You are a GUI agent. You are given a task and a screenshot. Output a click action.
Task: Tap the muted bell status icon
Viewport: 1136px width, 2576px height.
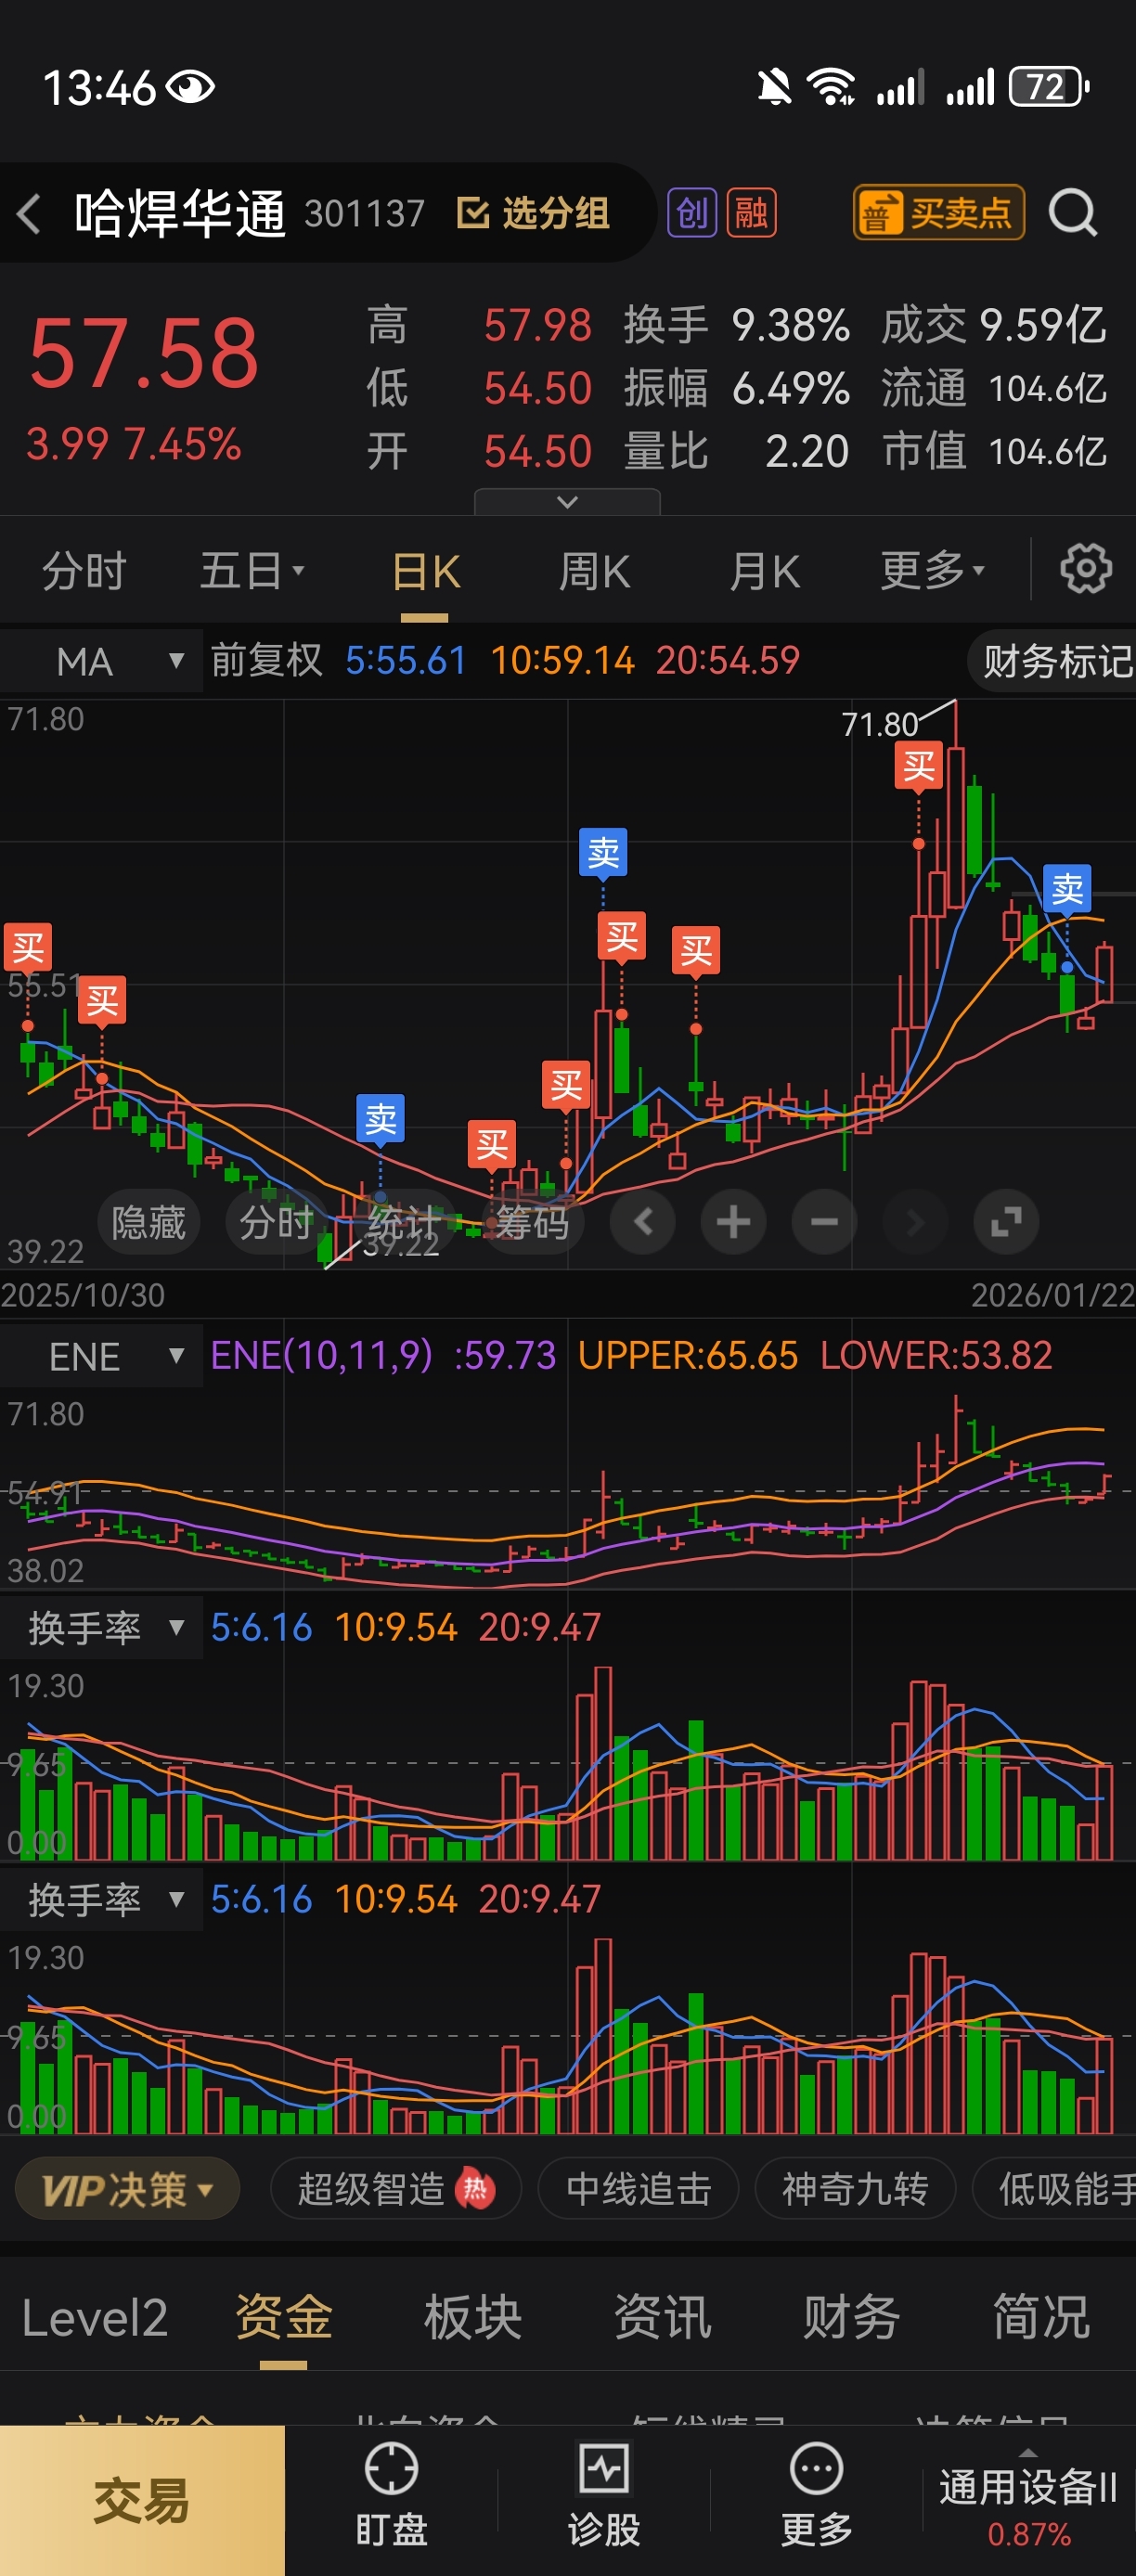773,87
